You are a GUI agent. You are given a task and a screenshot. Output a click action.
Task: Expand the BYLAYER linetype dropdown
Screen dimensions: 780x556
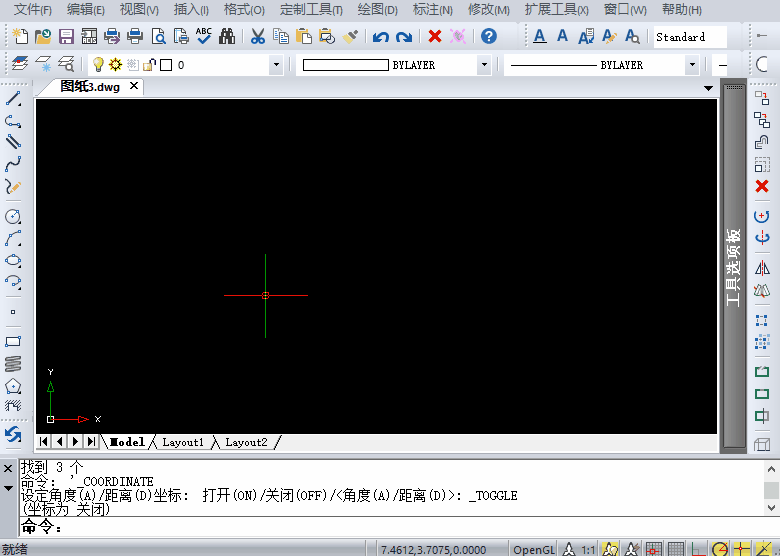tap(692, 65)
